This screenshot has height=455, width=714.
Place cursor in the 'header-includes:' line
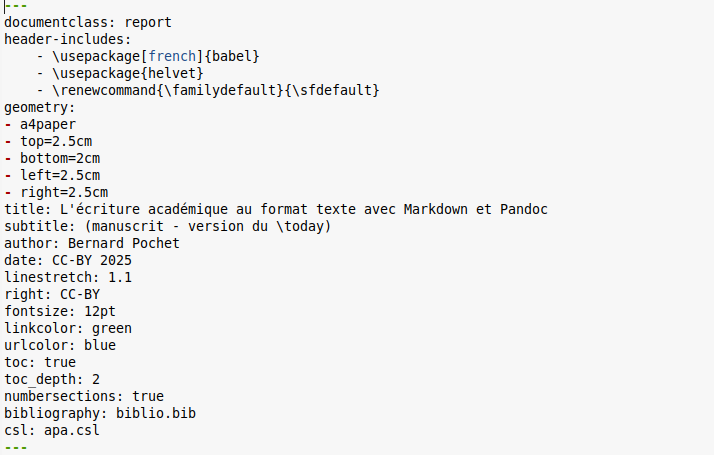68,40
